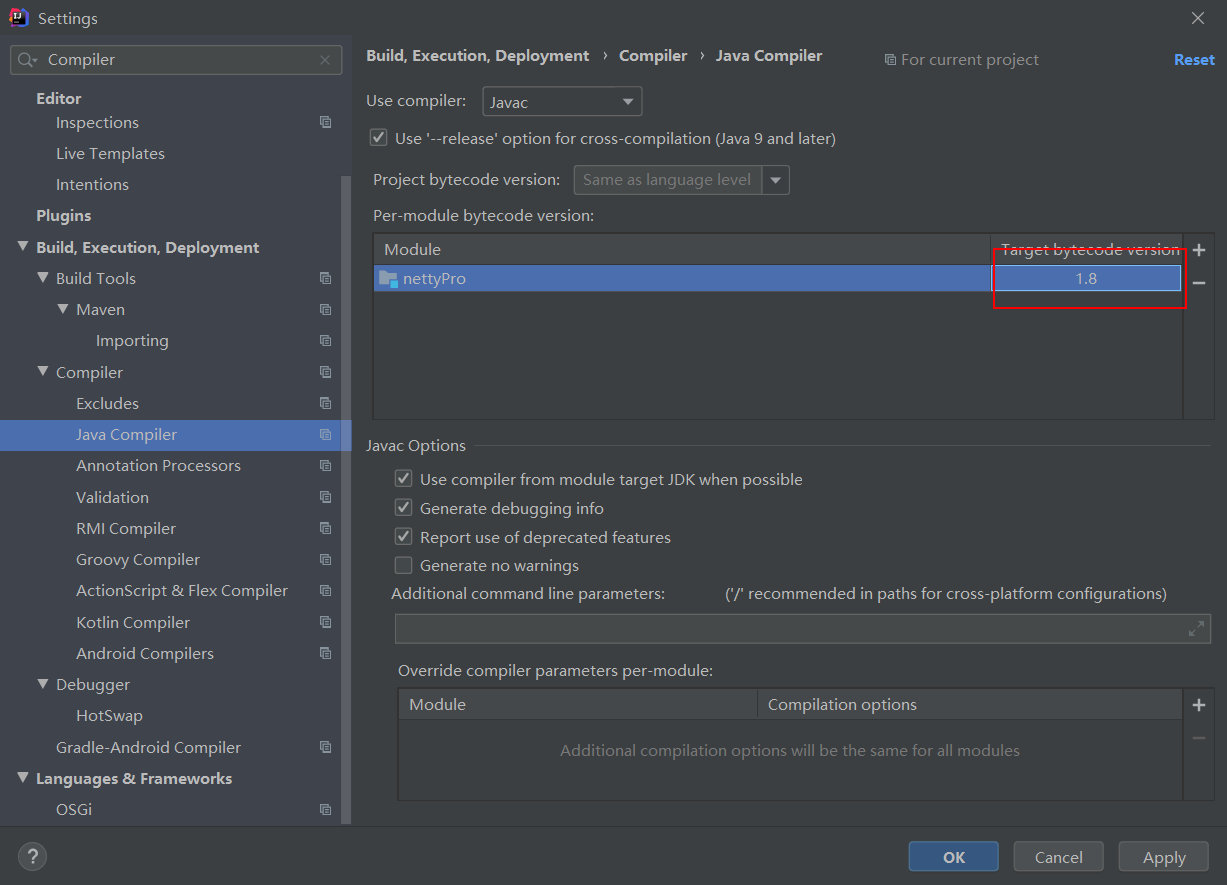Screen dimensions: 1227x885
Task: Add a per-module bytecode version entry
Action: click(x=1199, y=250)
